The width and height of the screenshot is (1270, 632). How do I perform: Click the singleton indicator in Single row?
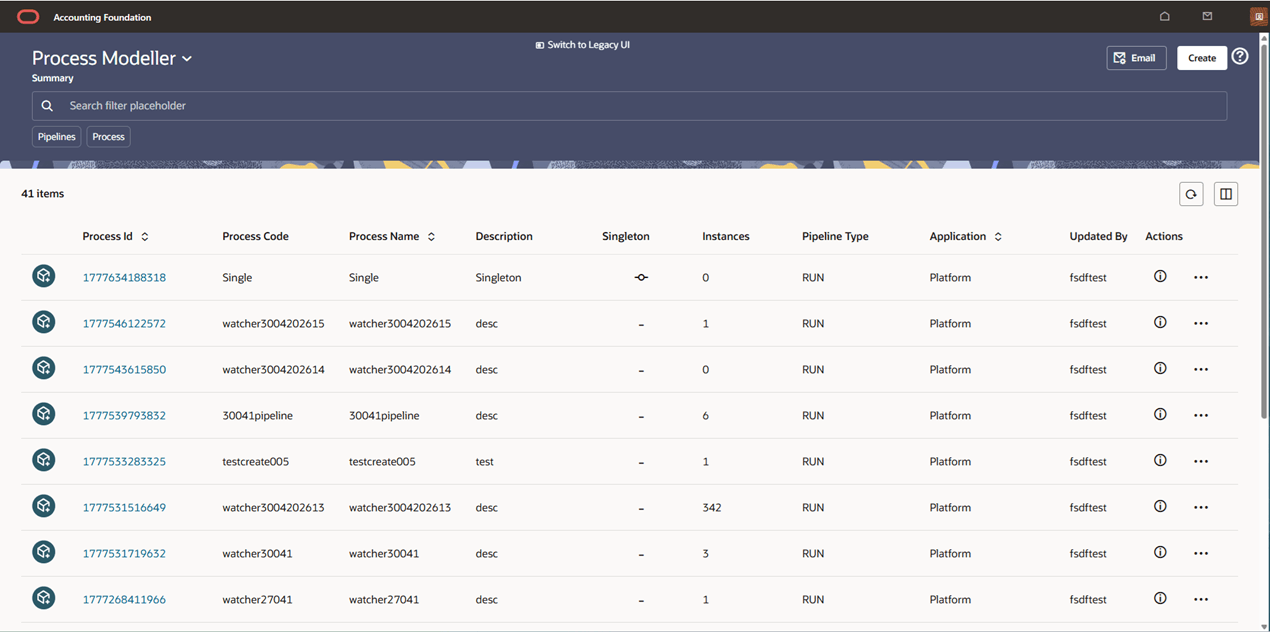(x=641, y=277)
